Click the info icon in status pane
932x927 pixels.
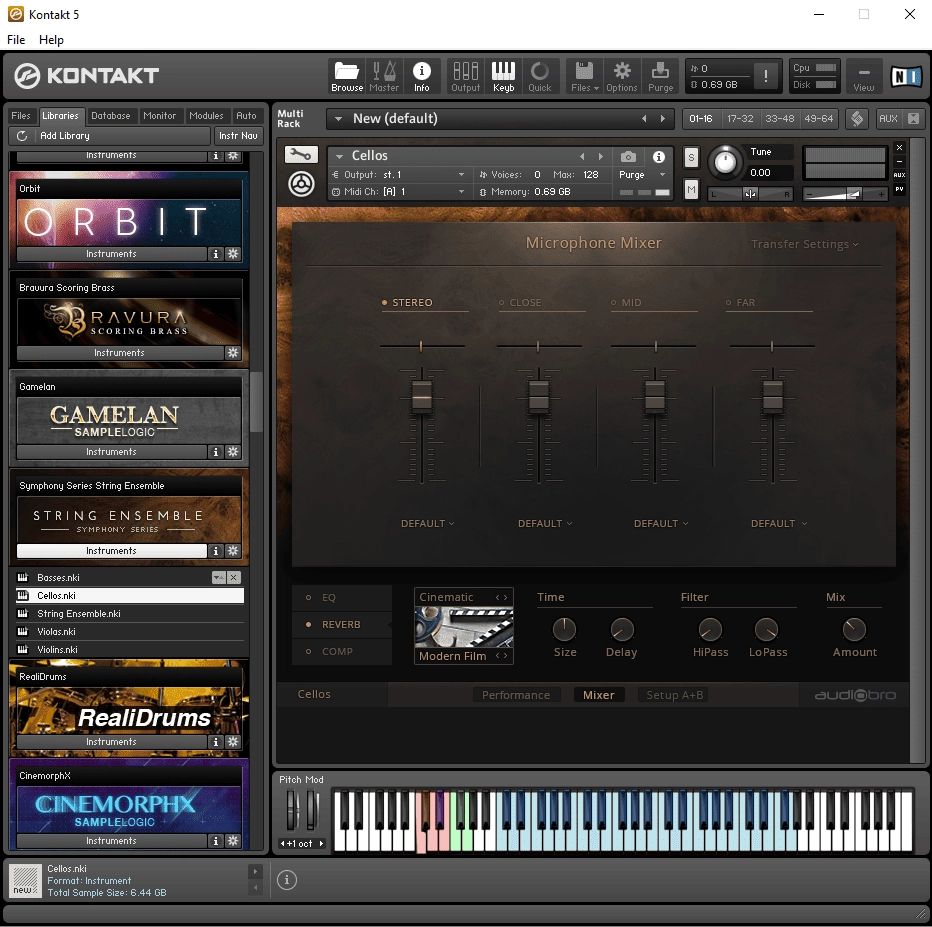pos(286,879)
